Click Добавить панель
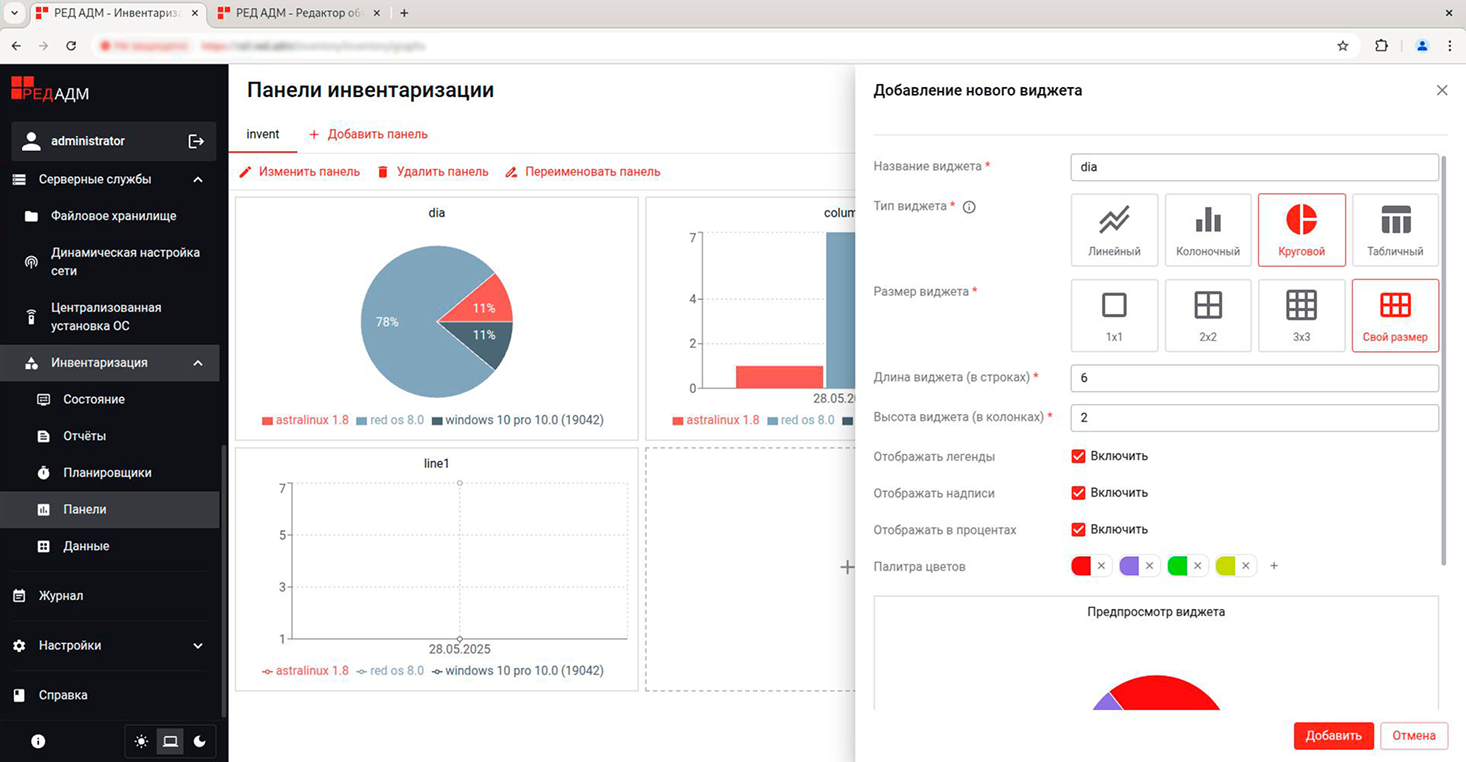Screen dimensions: 1466x762 [x=368, y=134]
